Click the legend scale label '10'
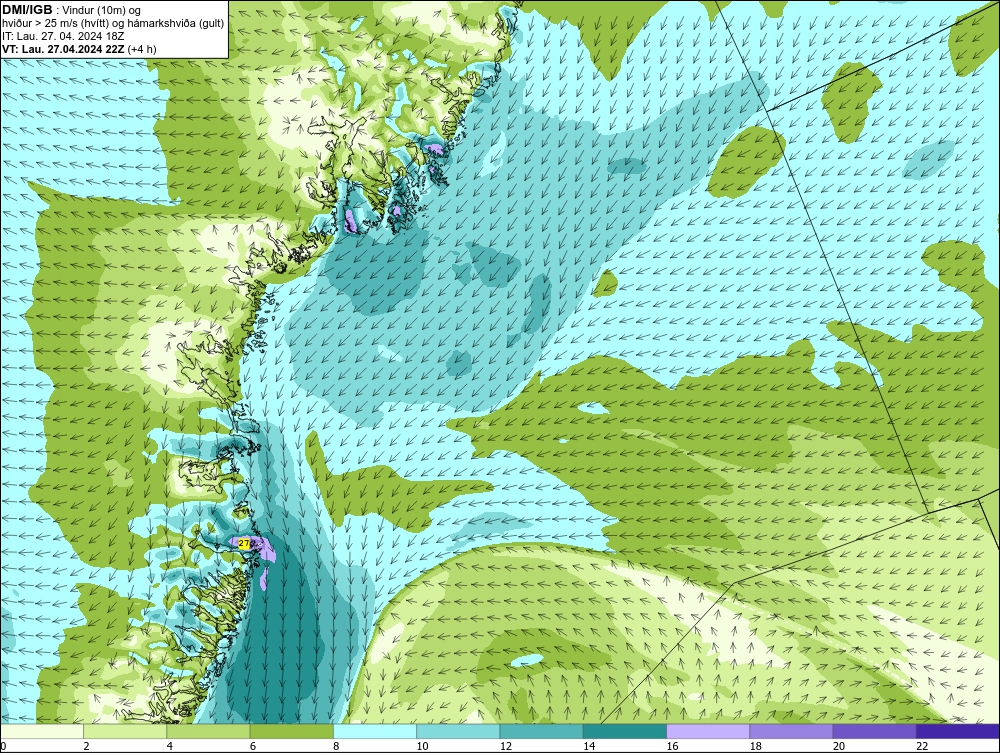1000x753 pixels. coord(423,747)
